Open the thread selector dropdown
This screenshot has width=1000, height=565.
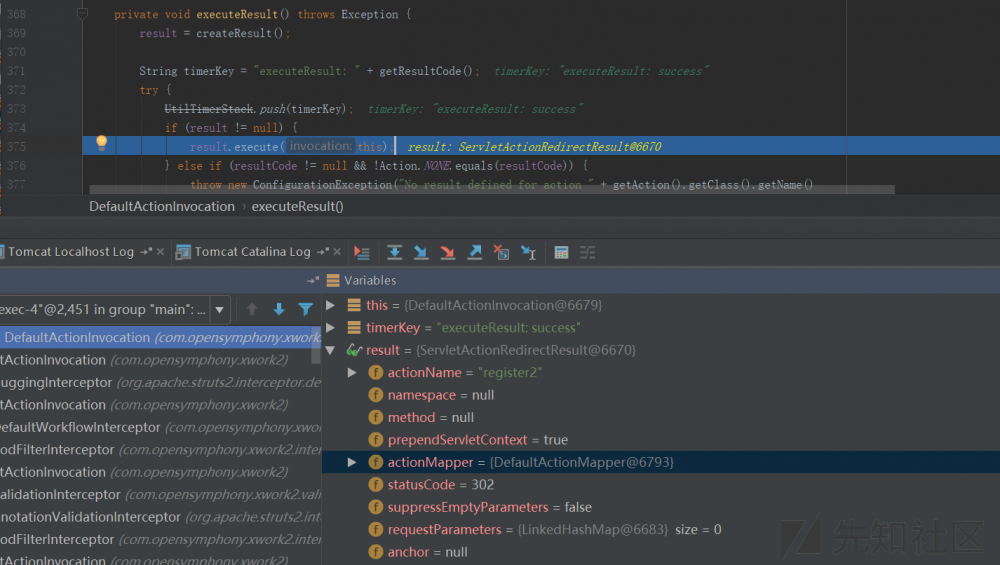219,309
